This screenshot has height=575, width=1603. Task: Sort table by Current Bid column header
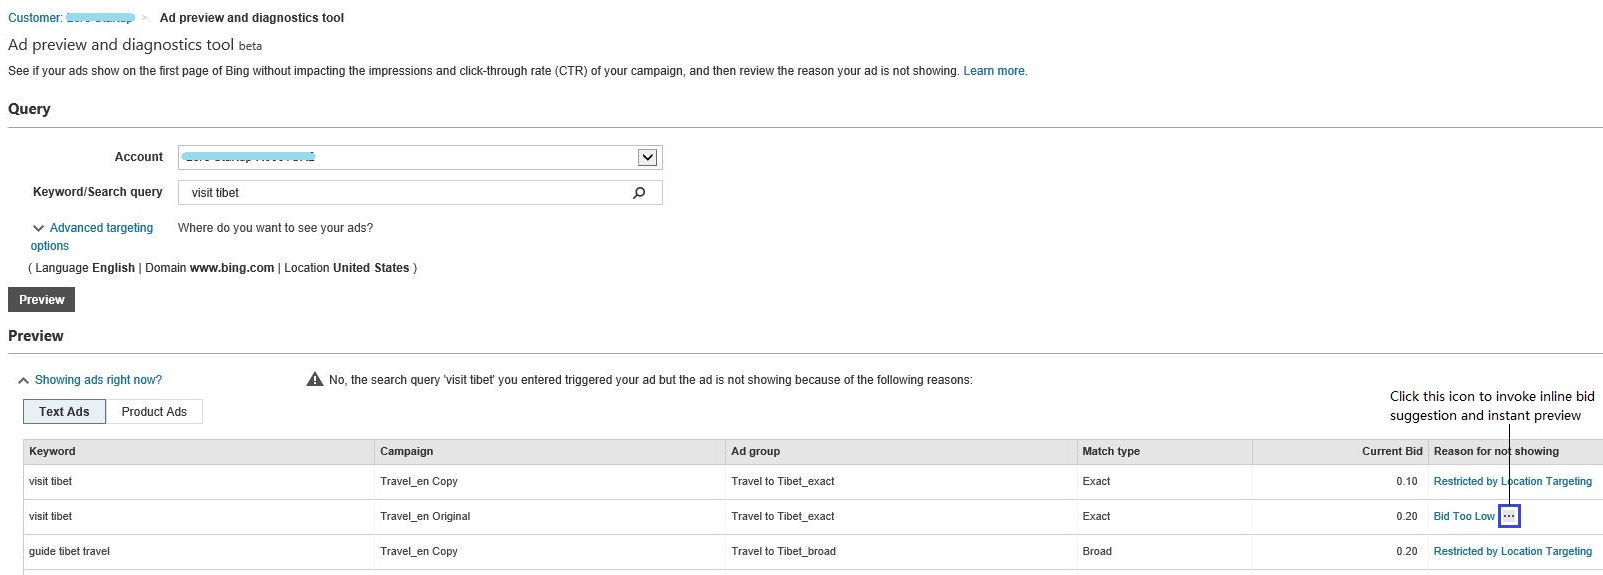(x=1391, y=451)
